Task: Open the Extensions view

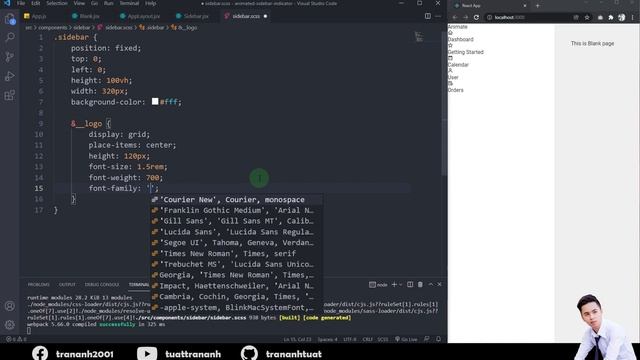Action: (x=10, y=96)
